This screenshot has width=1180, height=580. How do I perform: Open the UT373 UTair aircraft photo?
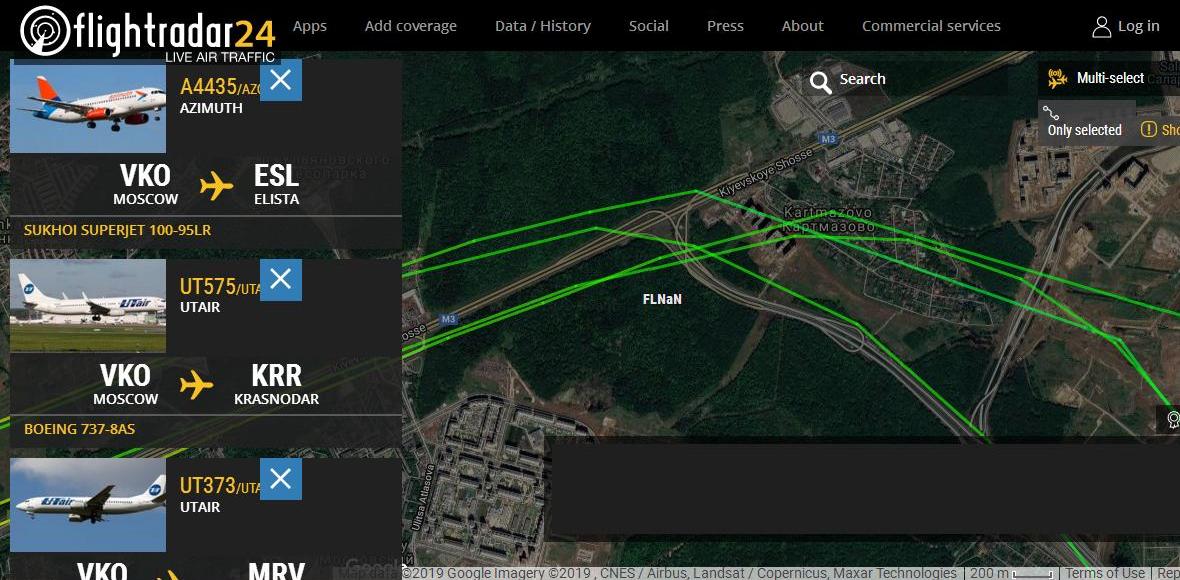(88, 505)
